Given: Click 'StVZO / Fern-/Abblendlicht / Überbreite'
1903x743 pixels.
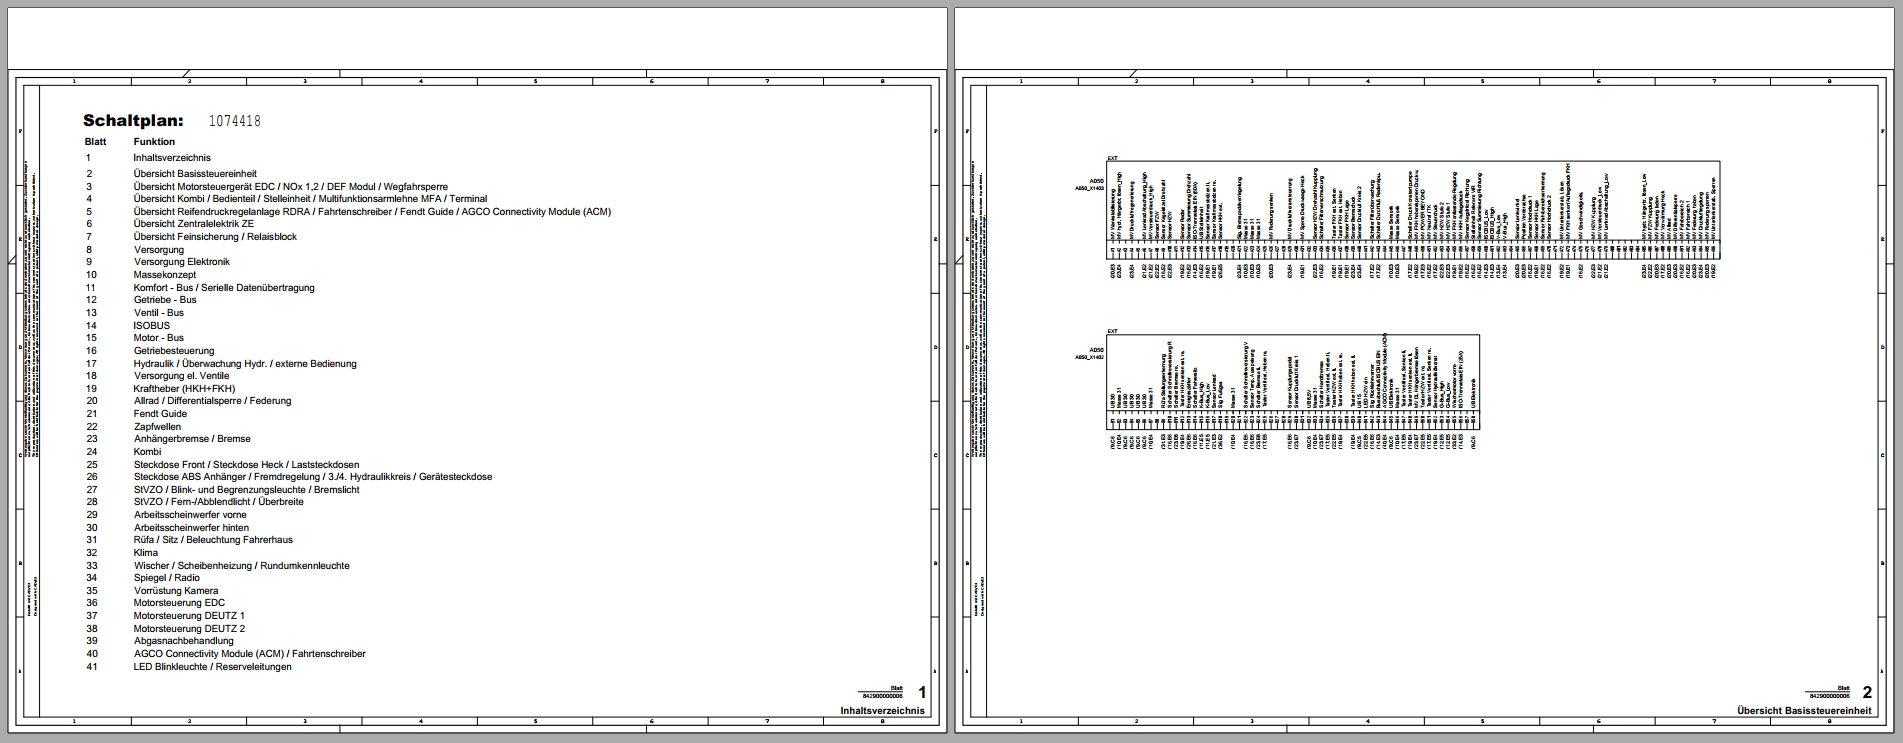Looking at the screenshot, I should tap(219, 502).
